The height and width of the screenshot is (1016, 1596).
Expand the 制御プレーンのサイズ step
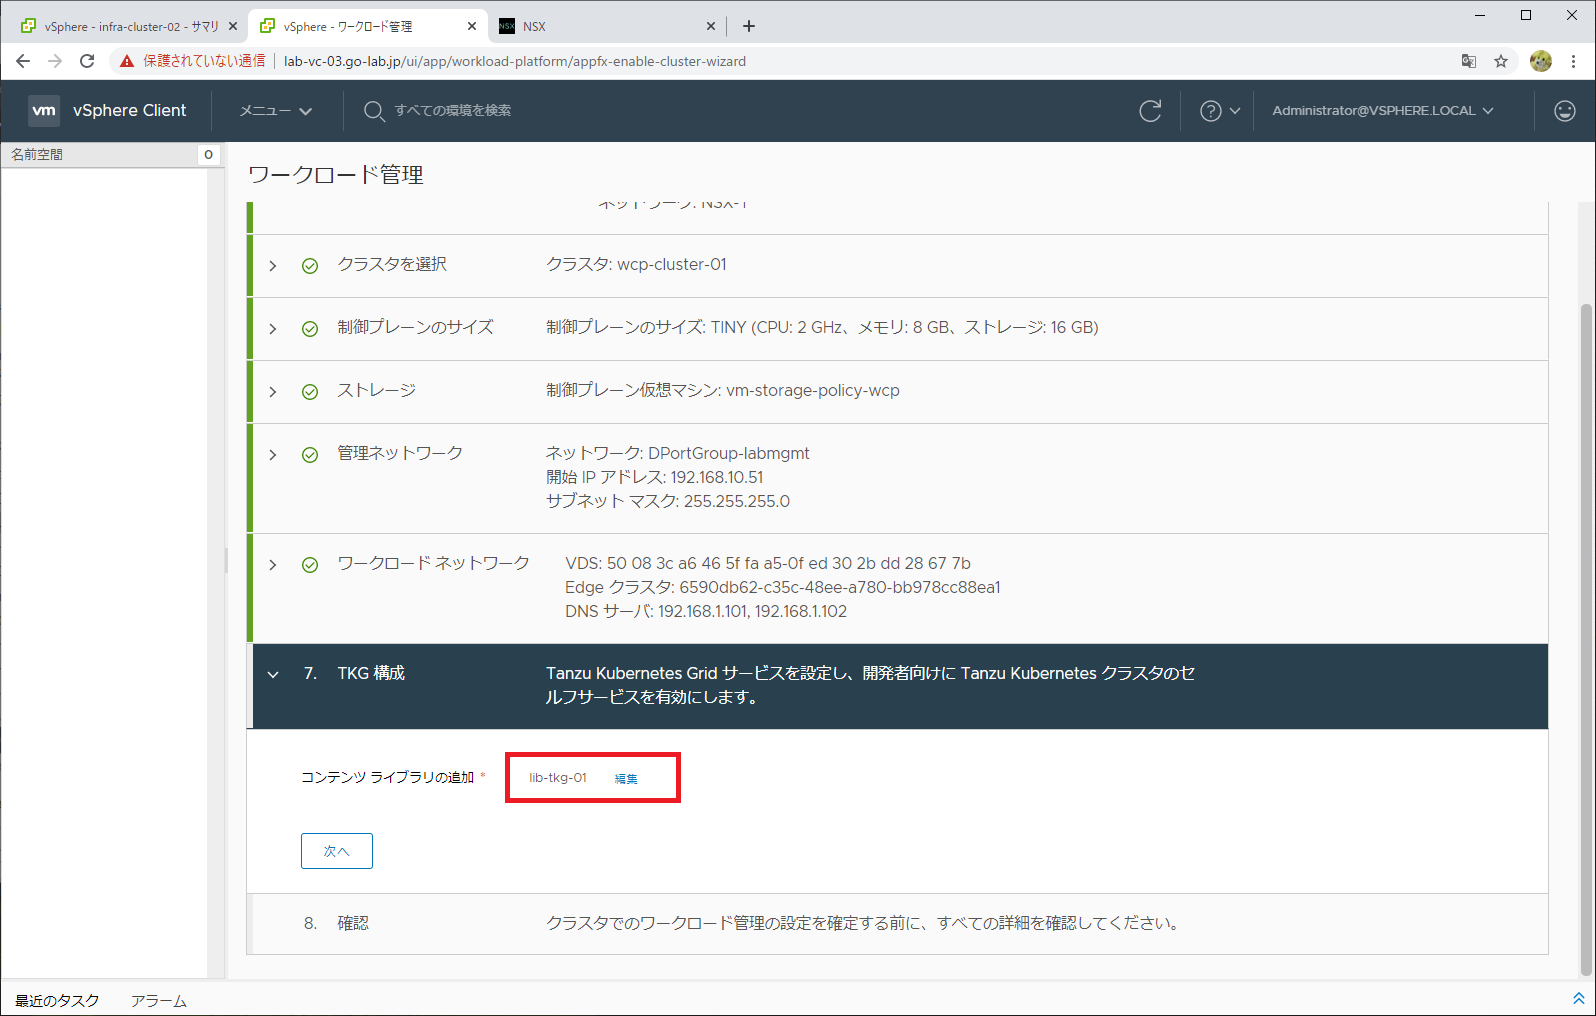click(273, 329)
